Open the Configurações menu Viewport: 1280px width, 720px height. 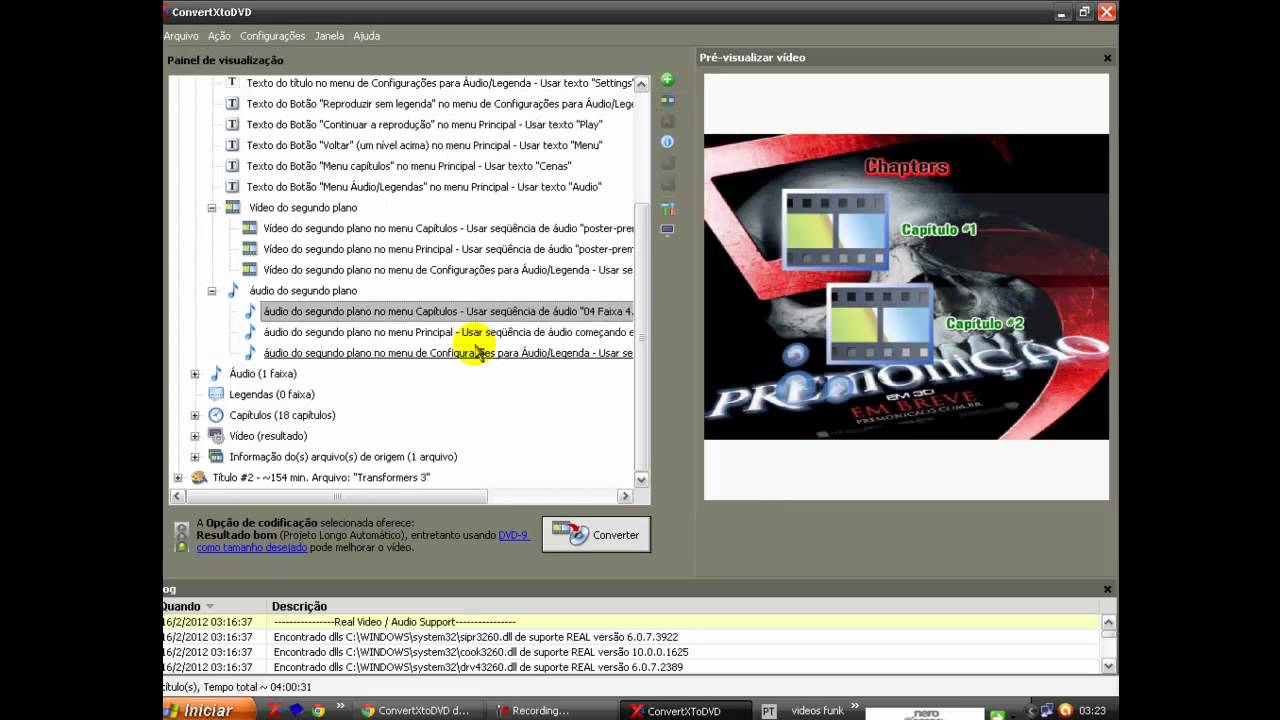pyautogui.click(x=272, y=36)
